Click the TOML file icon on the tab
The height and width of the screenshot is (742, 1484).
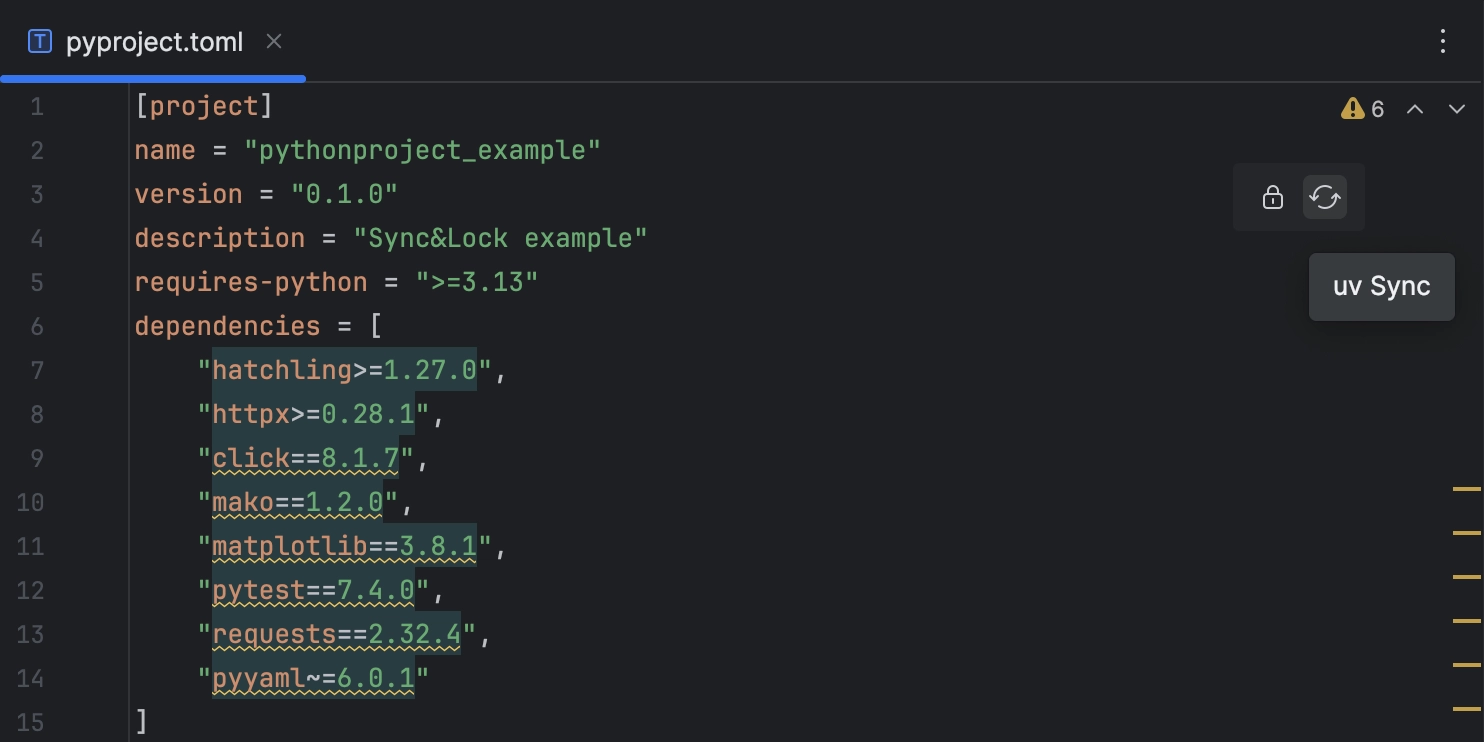pyautogui.click(x=38, y=41)
